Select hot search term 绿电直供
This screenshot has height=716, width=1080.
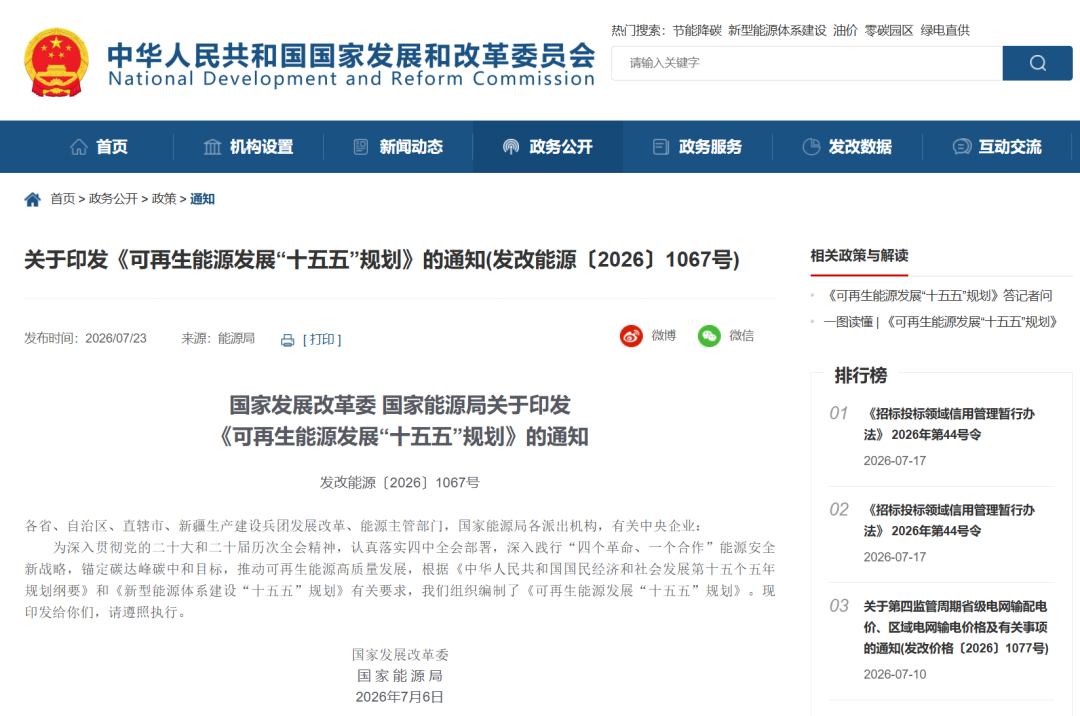point(945,30)
